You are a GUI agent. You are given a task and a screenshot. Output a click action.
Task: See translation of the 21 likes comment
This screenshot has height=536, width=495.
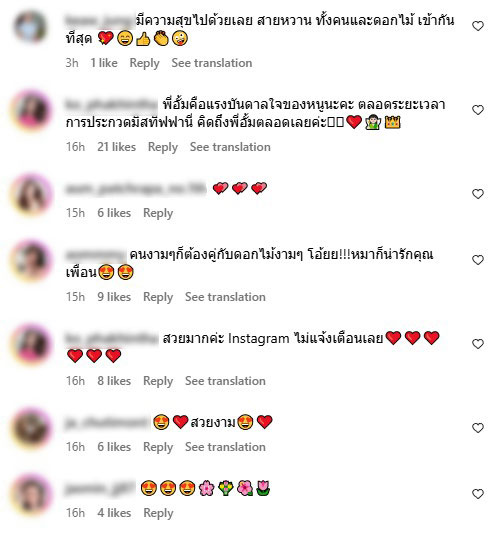tap(230, 147)
